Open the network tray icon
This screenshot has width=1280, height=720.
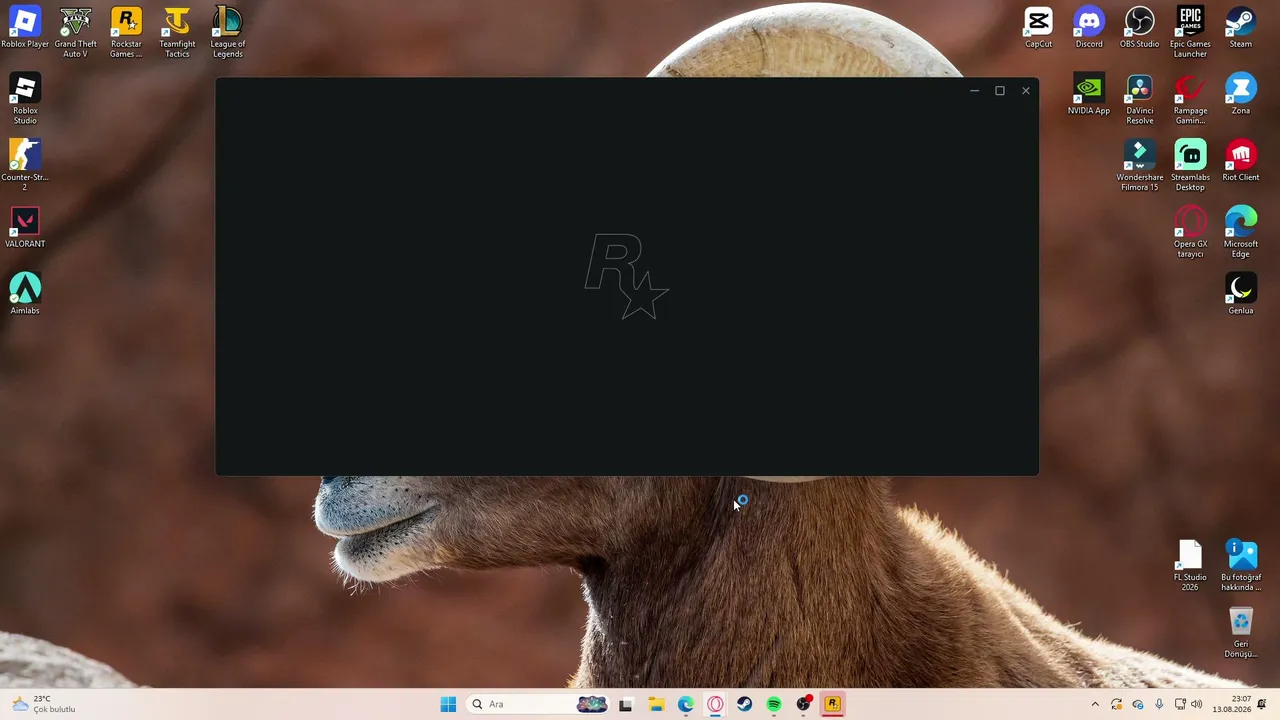pyautogui.click(x=1180, y=704)
